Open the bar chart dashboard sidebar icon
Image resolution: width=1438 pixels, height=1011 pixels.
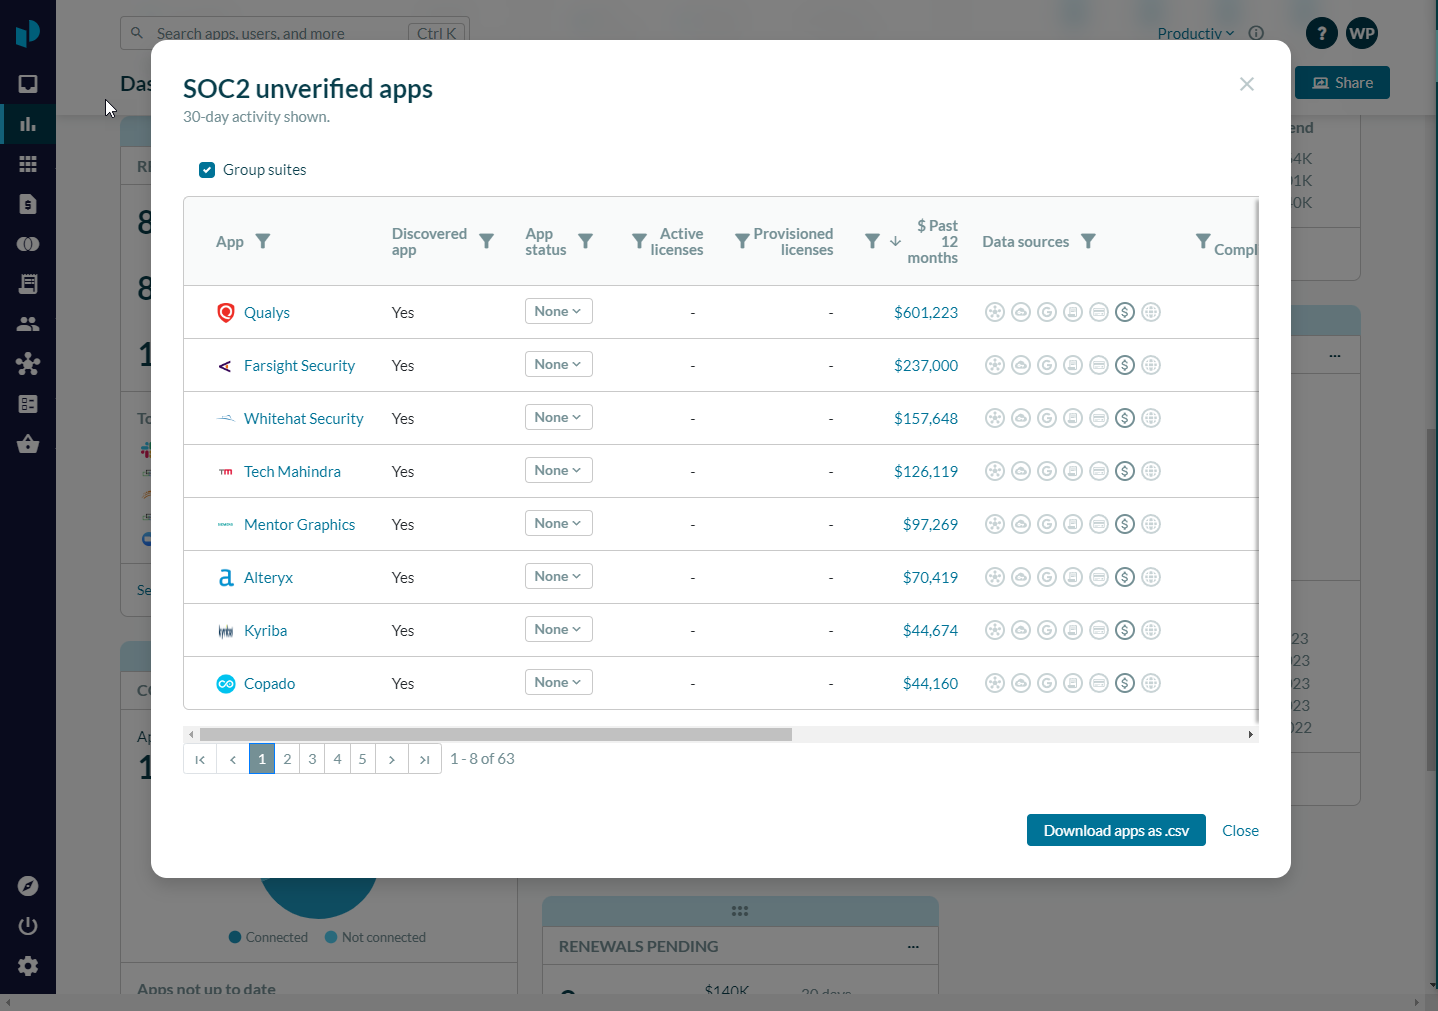(28, 124)
